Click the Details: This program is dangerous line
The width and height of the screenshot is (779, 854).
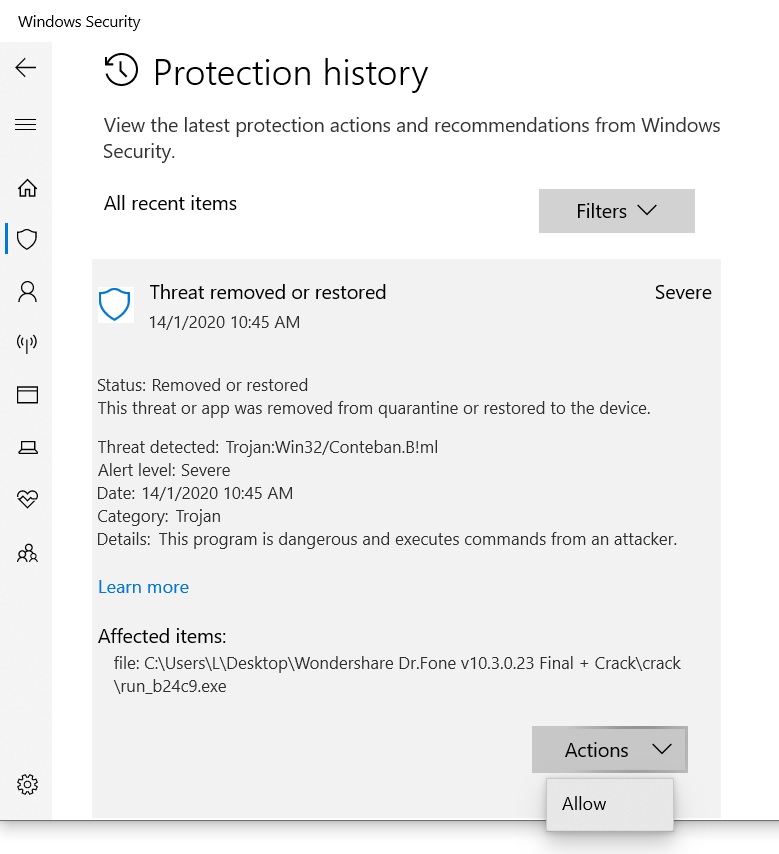pyautogui.click(x=387, y=539)
